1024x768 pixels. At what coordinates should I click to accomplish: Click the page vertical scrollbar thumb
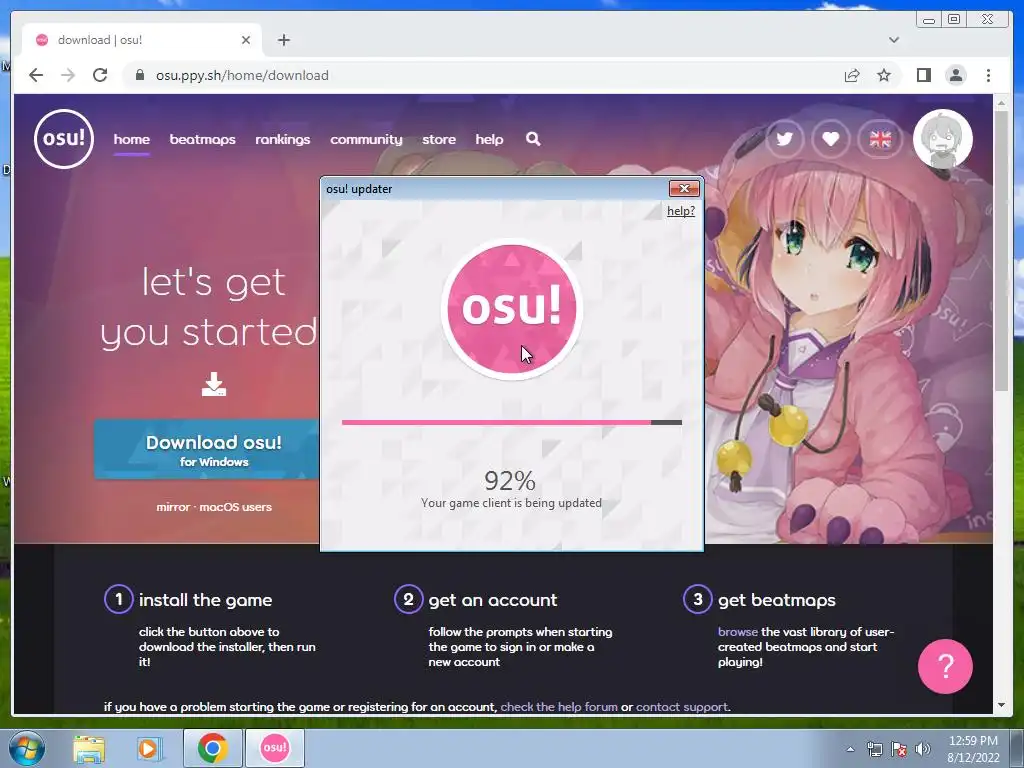[x=1001, y=251]
